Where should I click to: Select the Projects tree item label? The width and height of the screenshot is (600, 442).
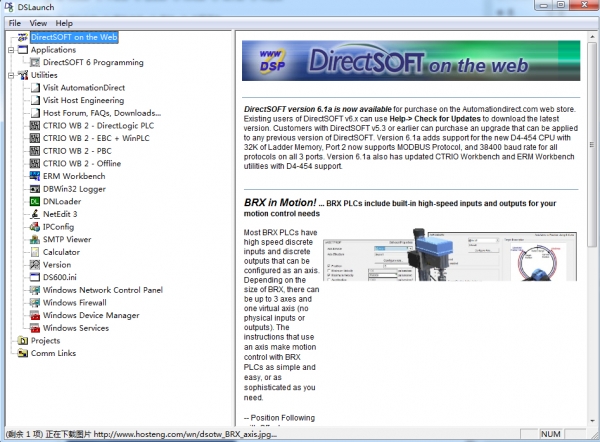46,341
